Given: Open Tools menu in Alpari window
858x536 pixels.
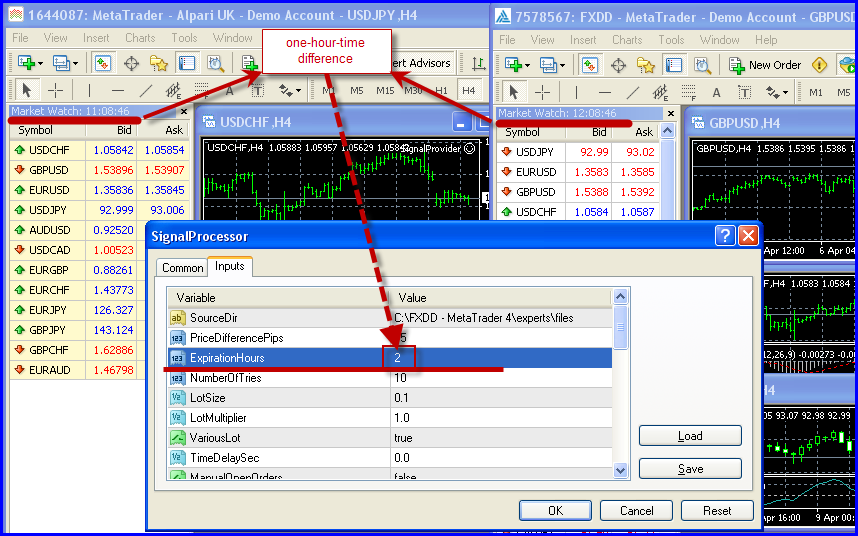Looking at the screenshot, I should coord(184,38).
